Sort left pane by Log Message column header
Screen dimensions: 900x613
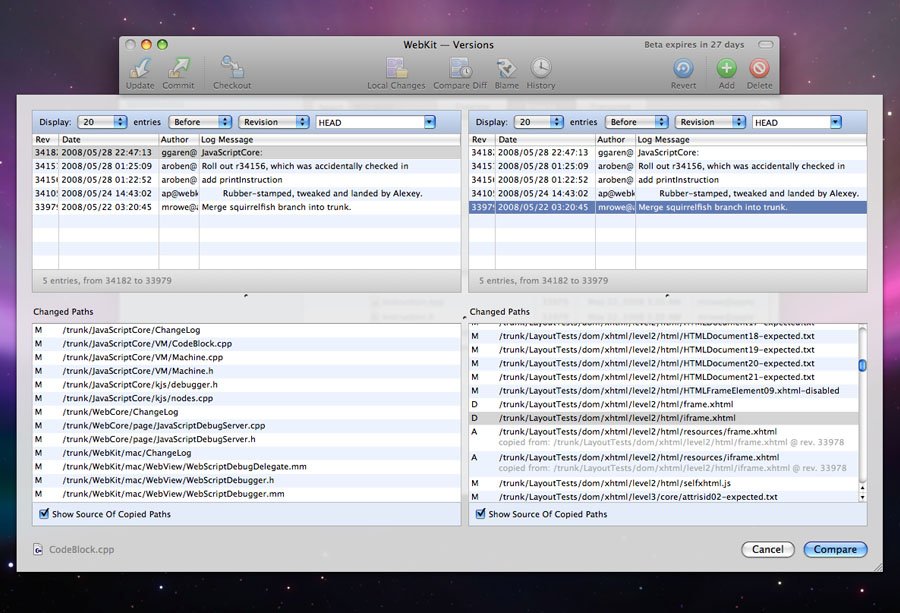click(x=329, y=139)
